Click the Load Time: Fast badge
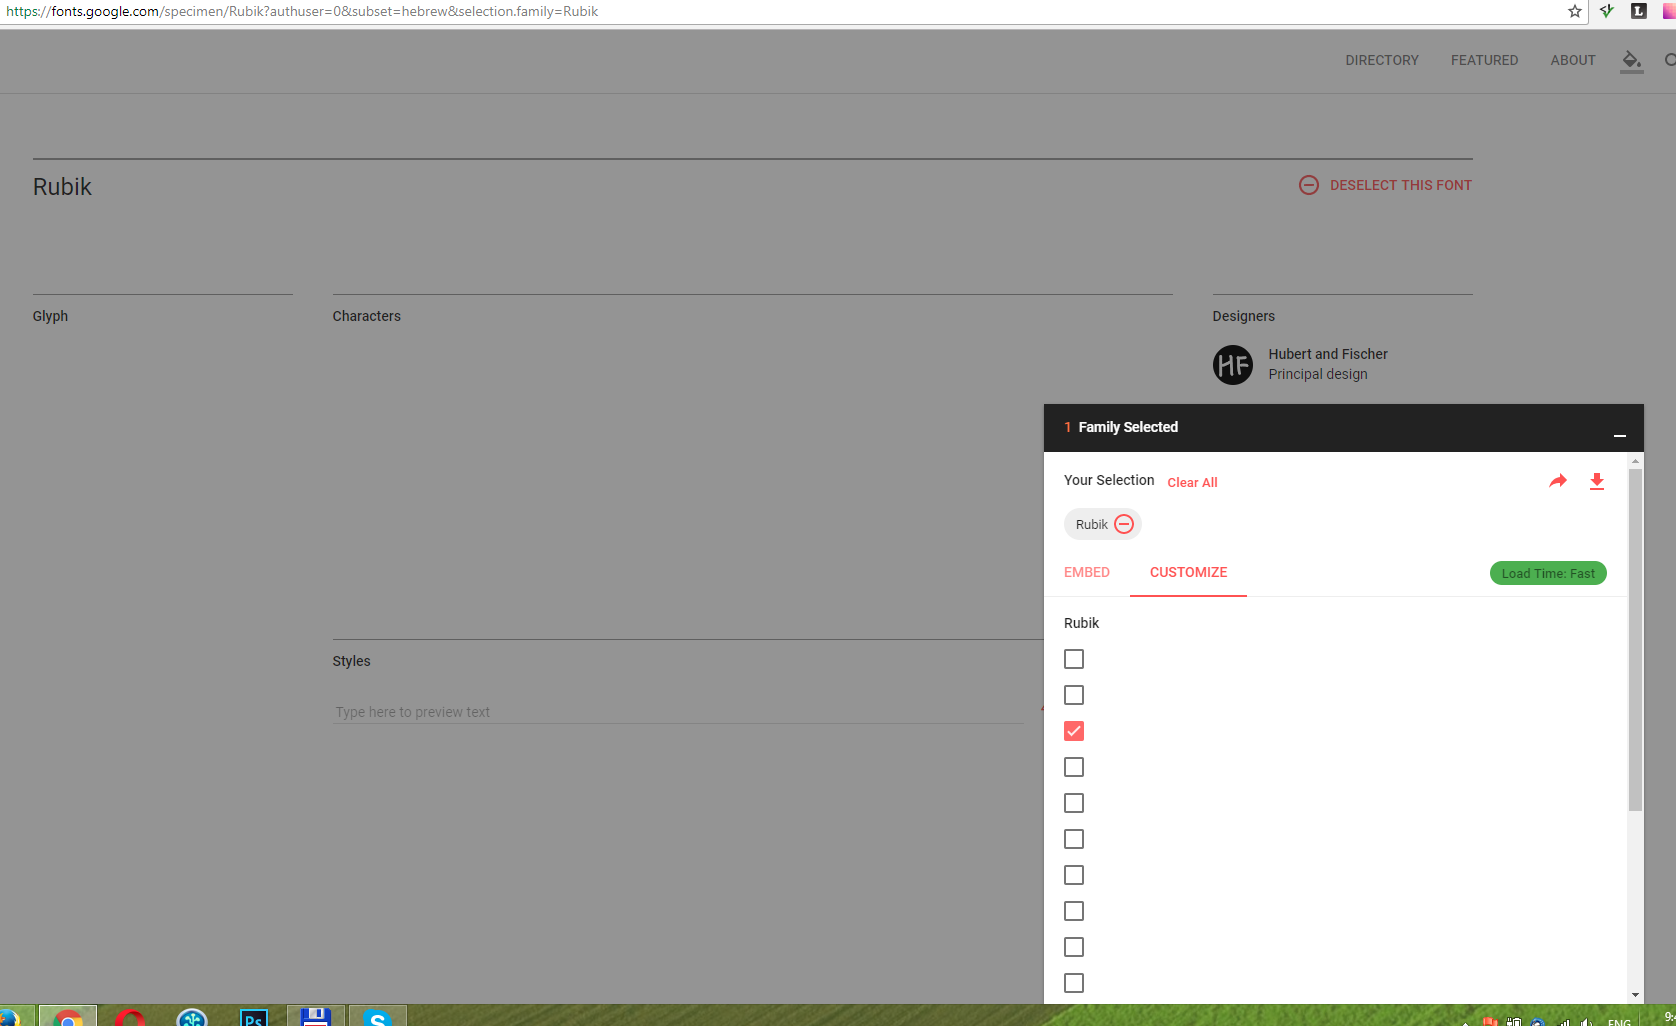Screen dimensions: 1676x1026 click(x=1548, y=573)
